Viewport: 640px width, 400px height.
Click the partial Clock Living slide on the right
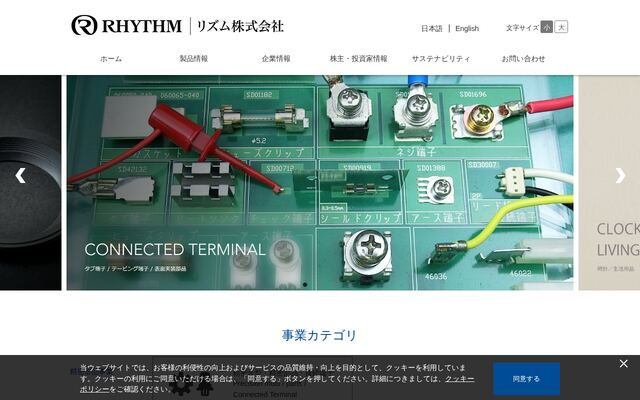(609, 182)
